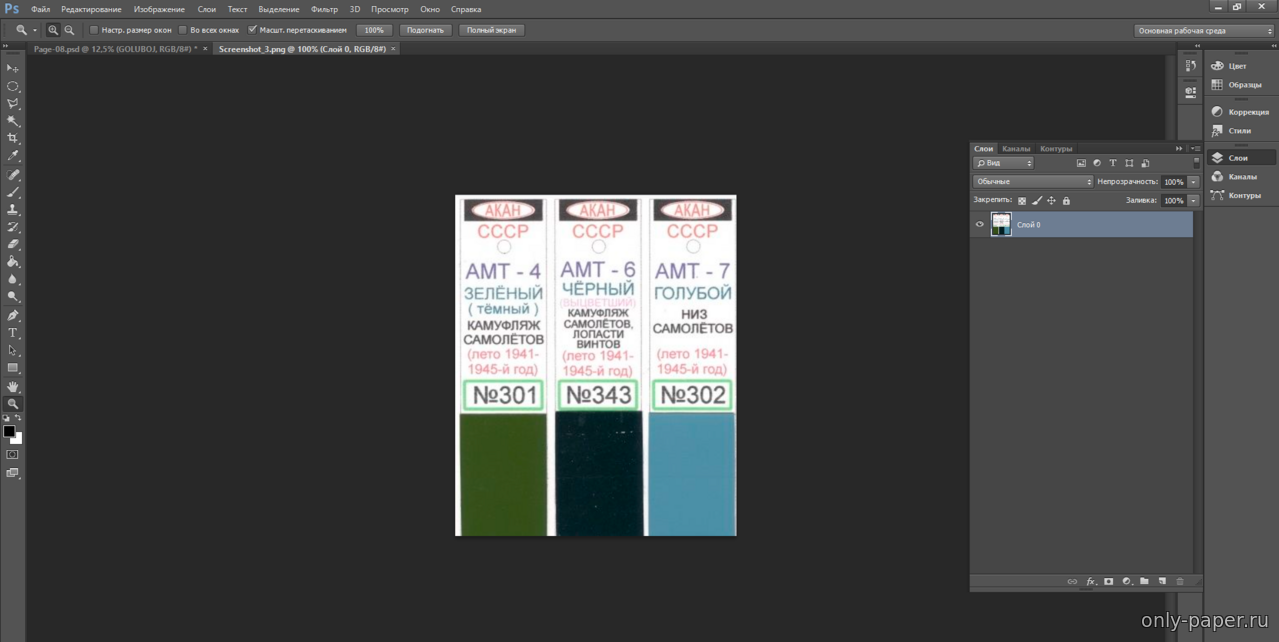Click the 'Подогнать' button
Viewport: 1279px width, 642px height.
click(x=425, y=30)
